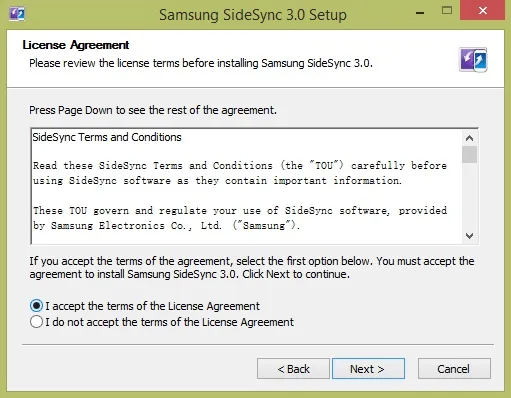The image size is (511, 398).
Task: Click paragraph beginning "Read these SideSync Terms"
Action: coord(239,173)
